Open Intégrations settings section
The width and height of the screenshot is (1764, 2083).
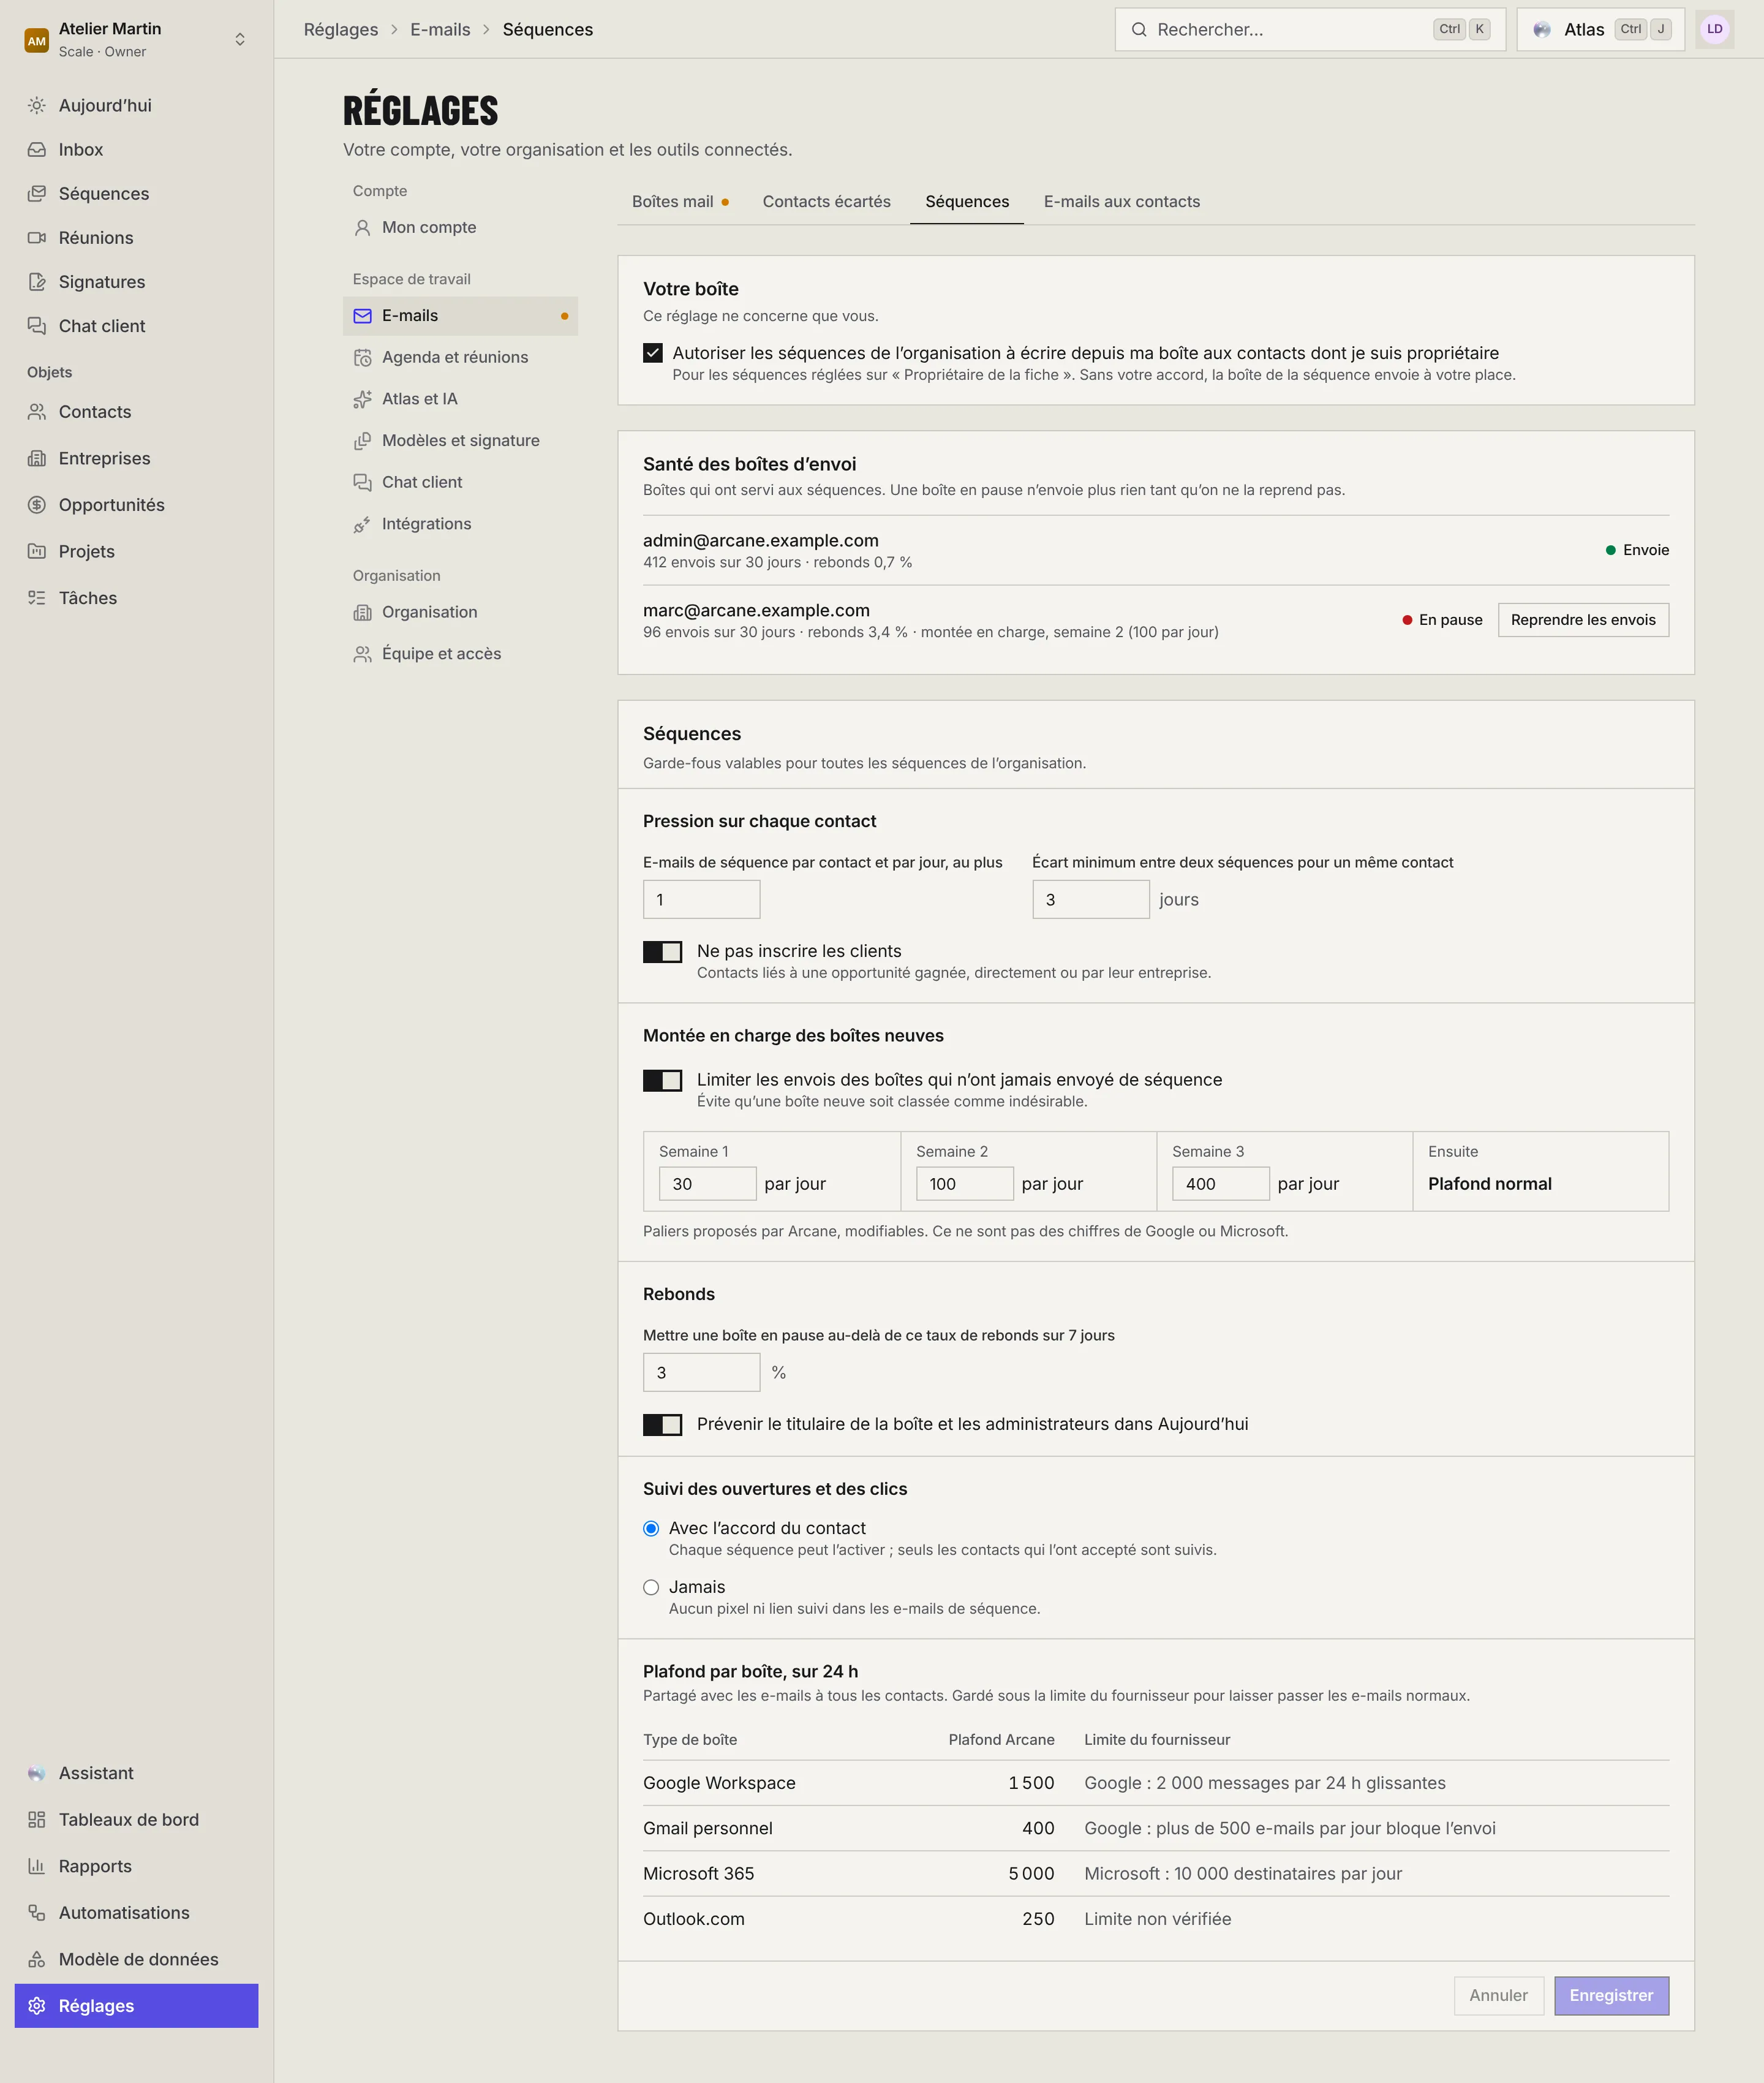pyautogui.click(x=460, y=524)
